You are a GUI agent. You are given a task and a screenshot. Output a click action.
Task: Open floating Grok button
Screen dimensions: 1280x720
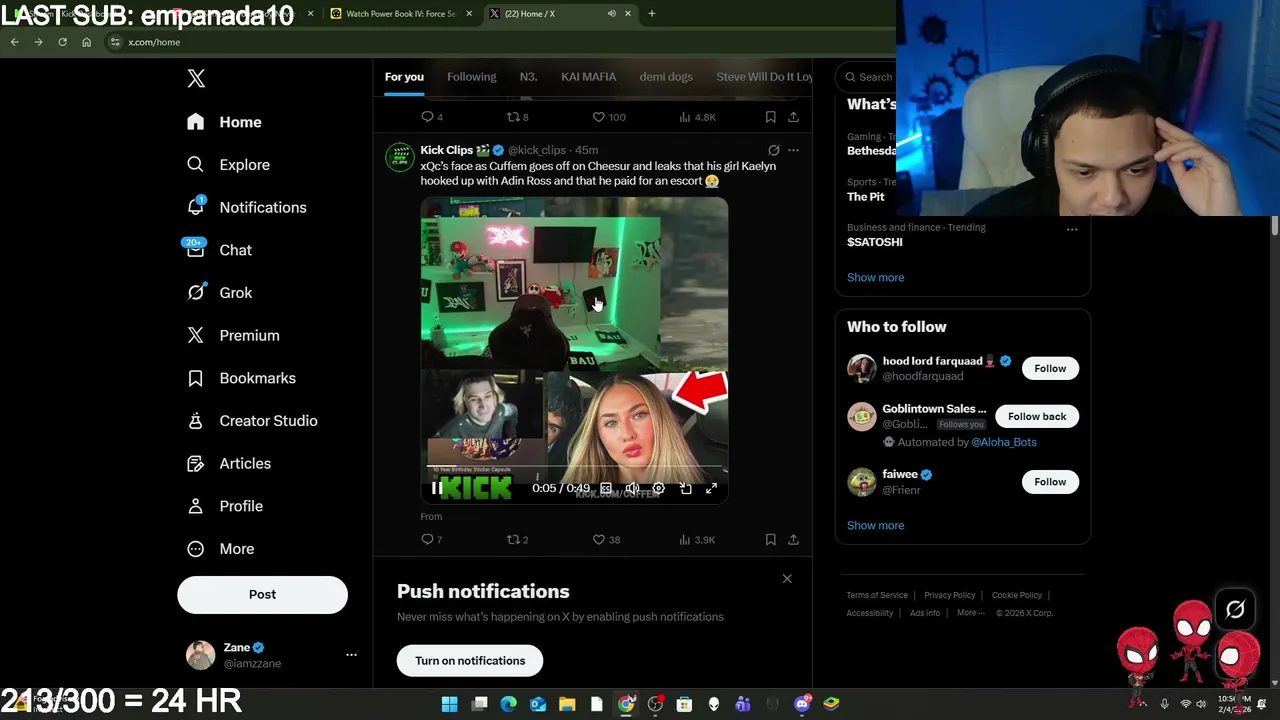tap(1235, 610)
